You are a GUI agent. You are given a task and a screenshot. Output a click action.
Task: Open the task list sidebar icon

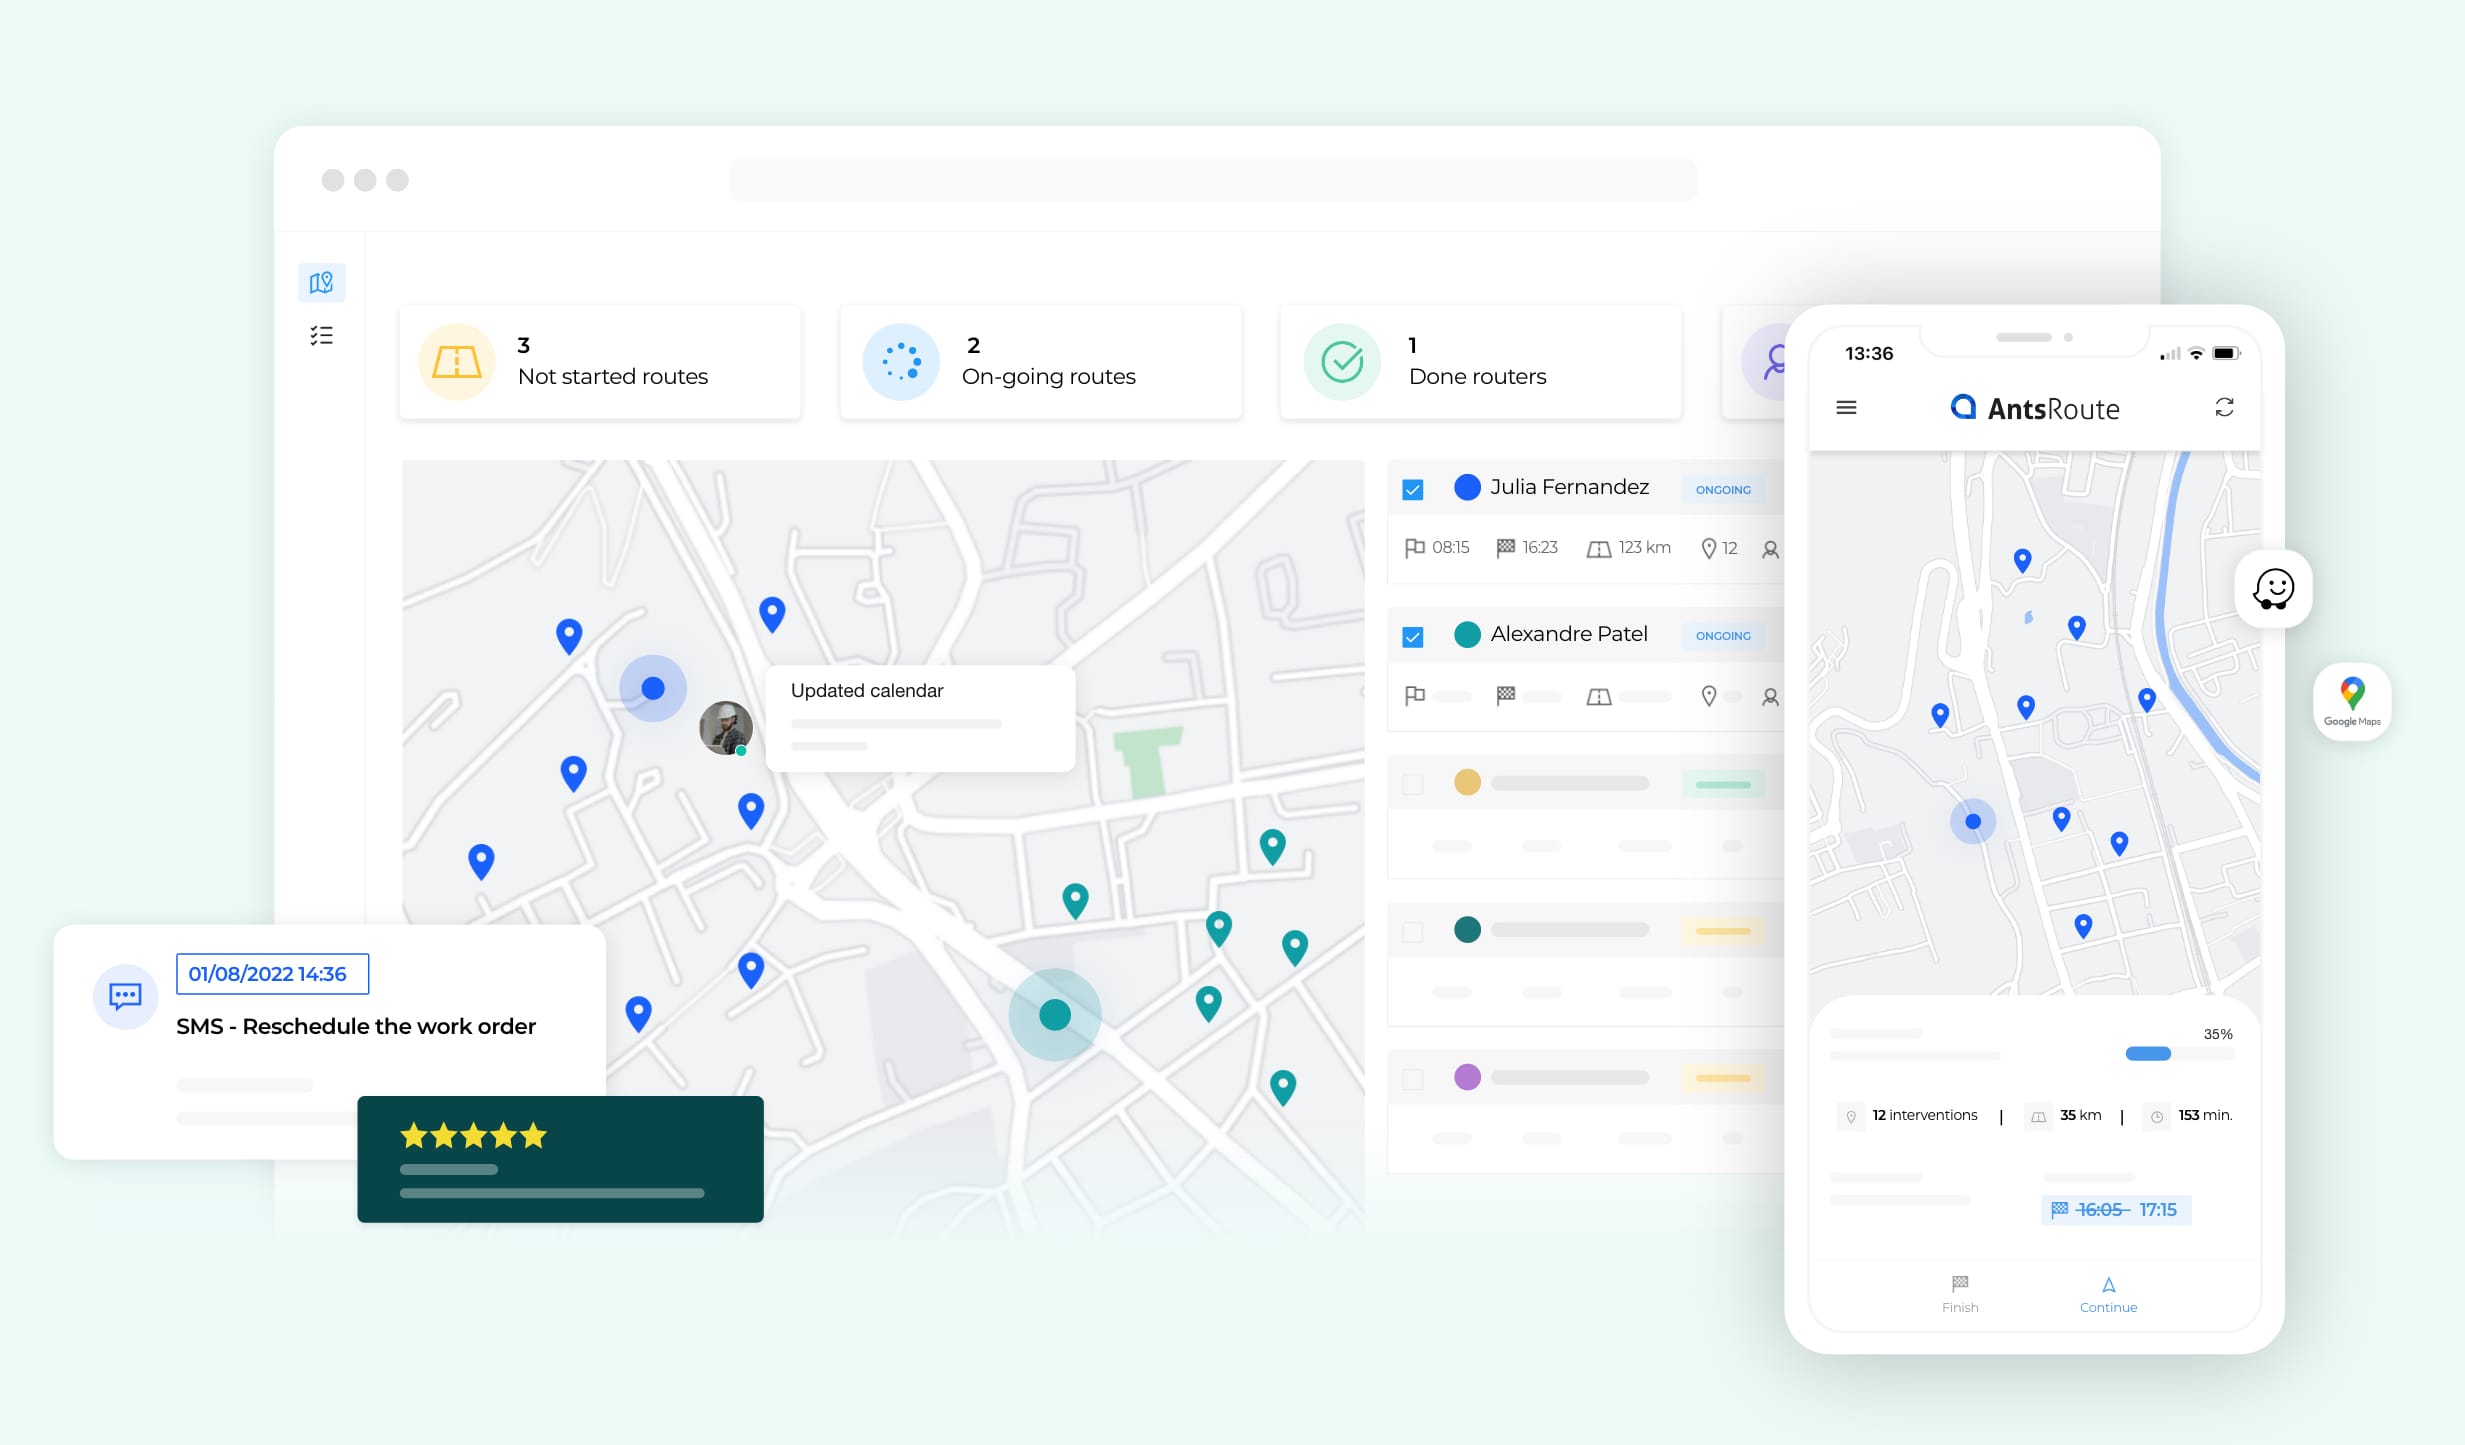(x=321, y=336)
